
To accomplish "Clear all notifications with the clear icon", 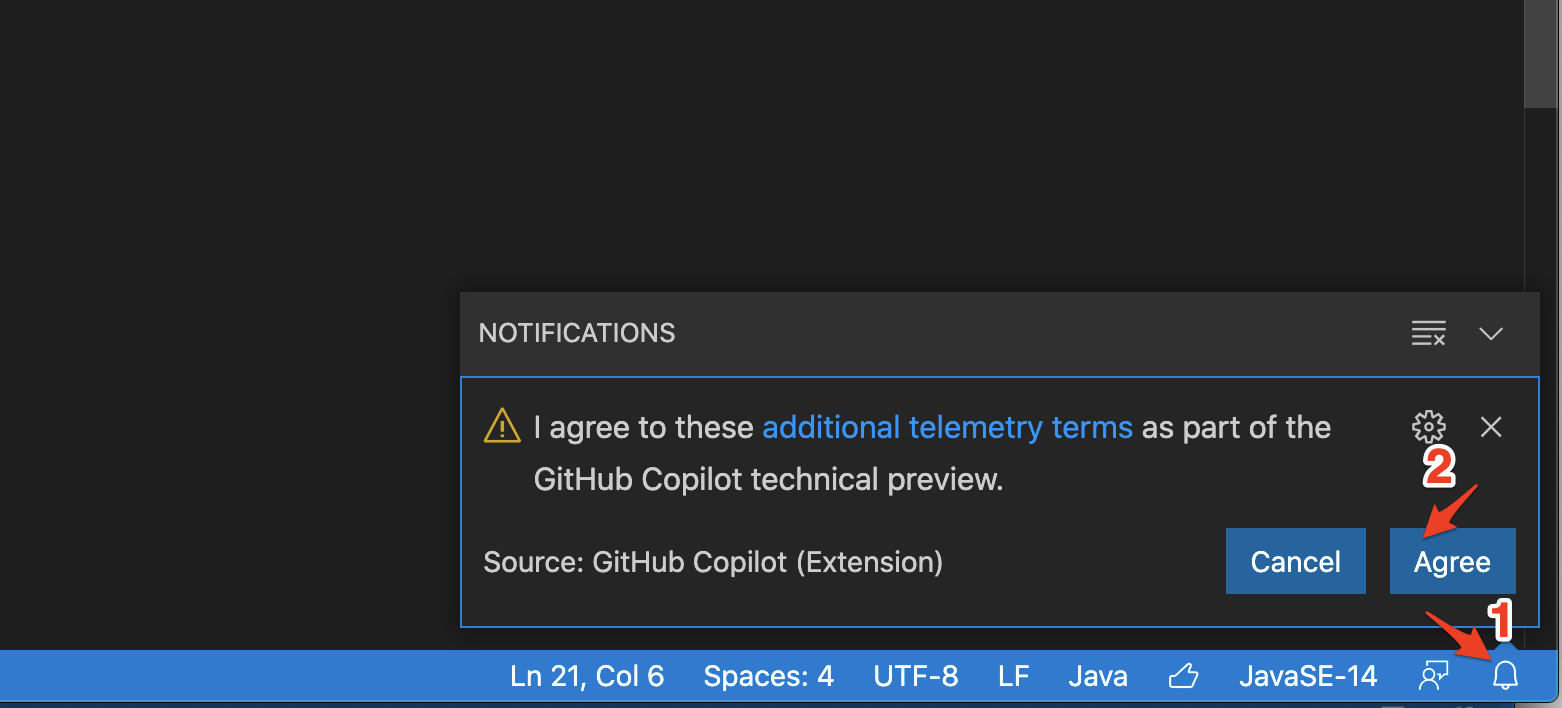I will [1428, 333].
